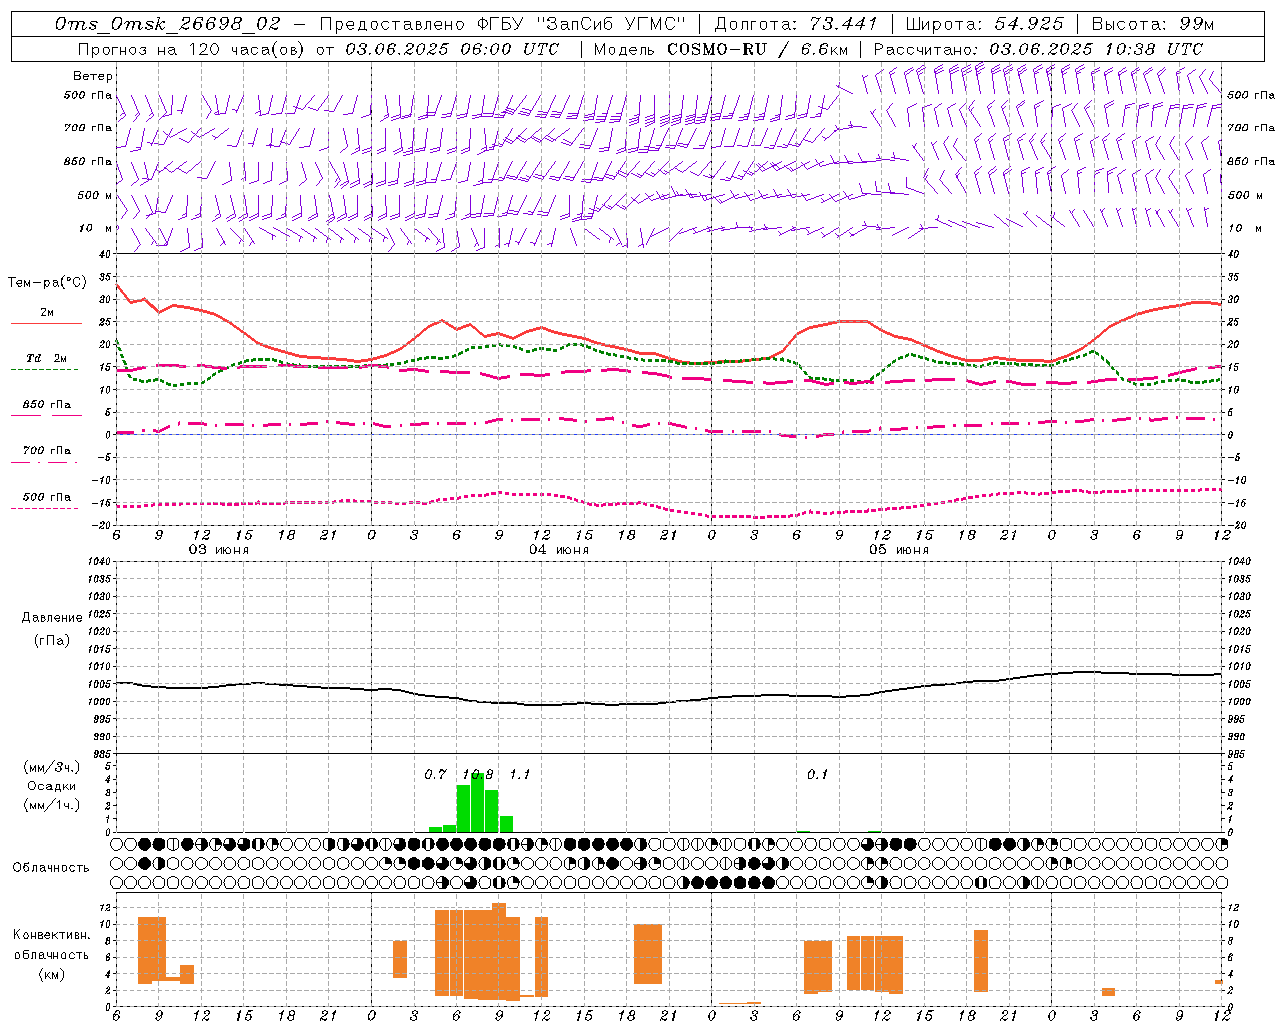The image size is (1280, 1024).
Task: Click the Осадки panel label
Action: (x=51, y=786)
